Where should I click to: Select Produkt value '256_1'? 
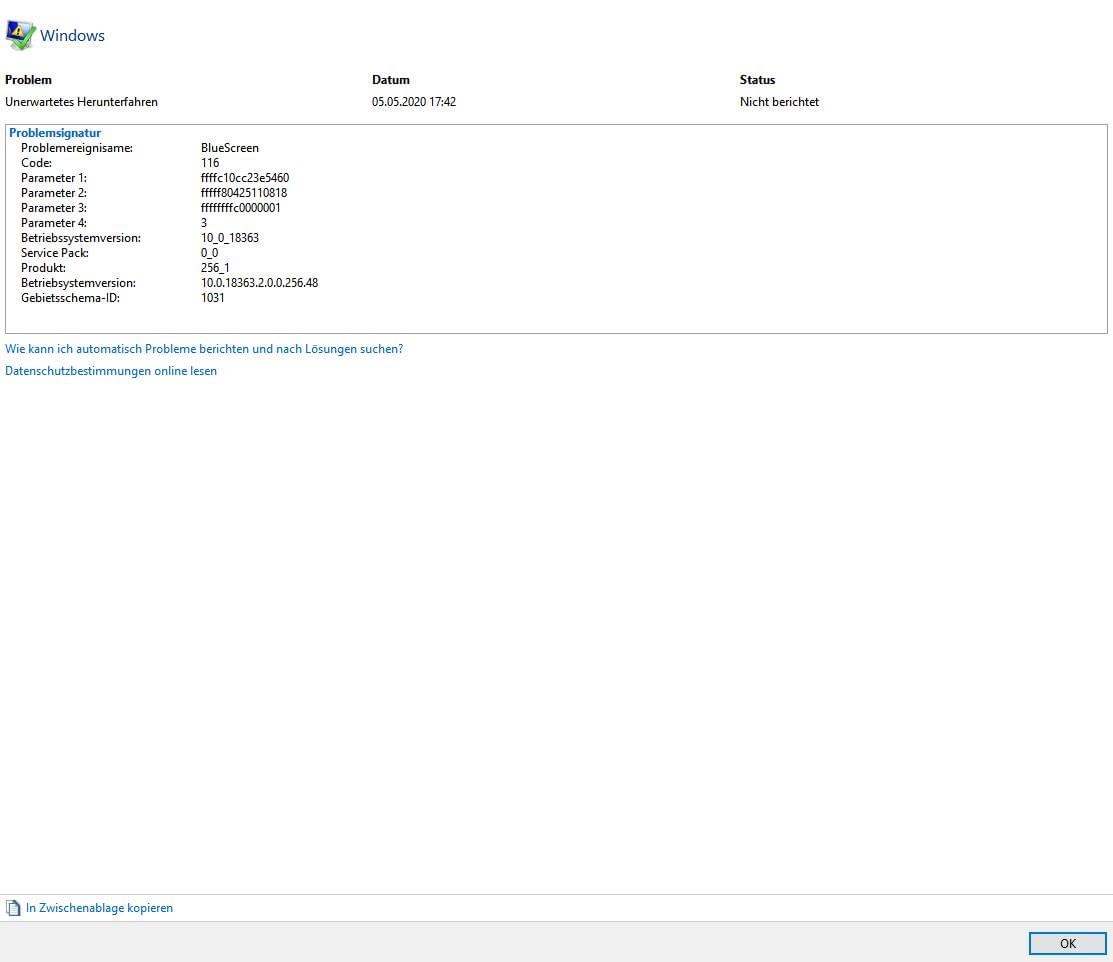215,268
